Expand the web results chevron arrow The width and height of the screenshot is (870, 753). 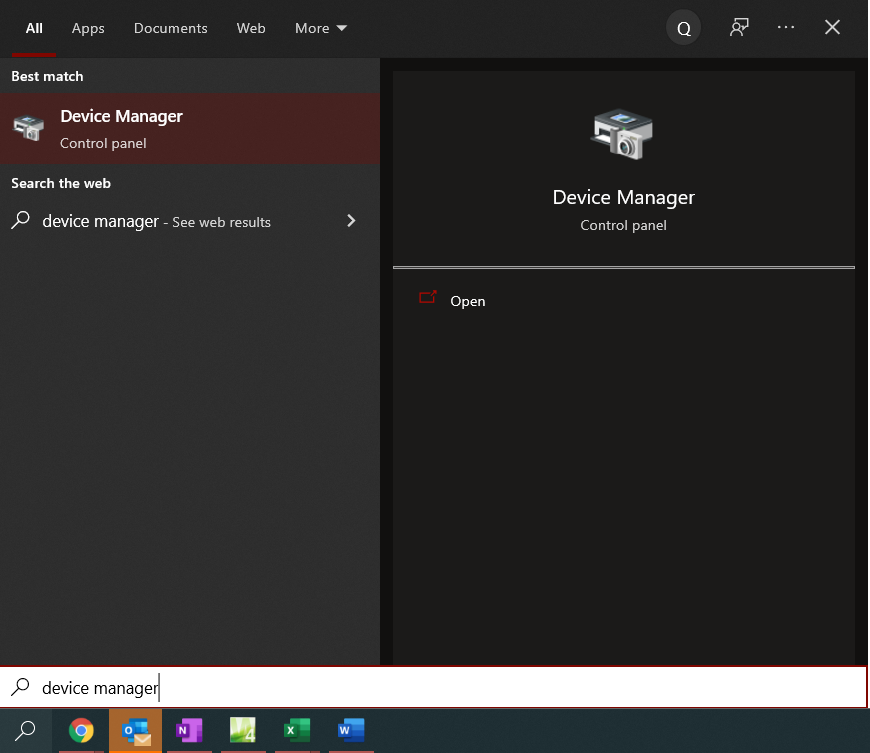[351, 221]
